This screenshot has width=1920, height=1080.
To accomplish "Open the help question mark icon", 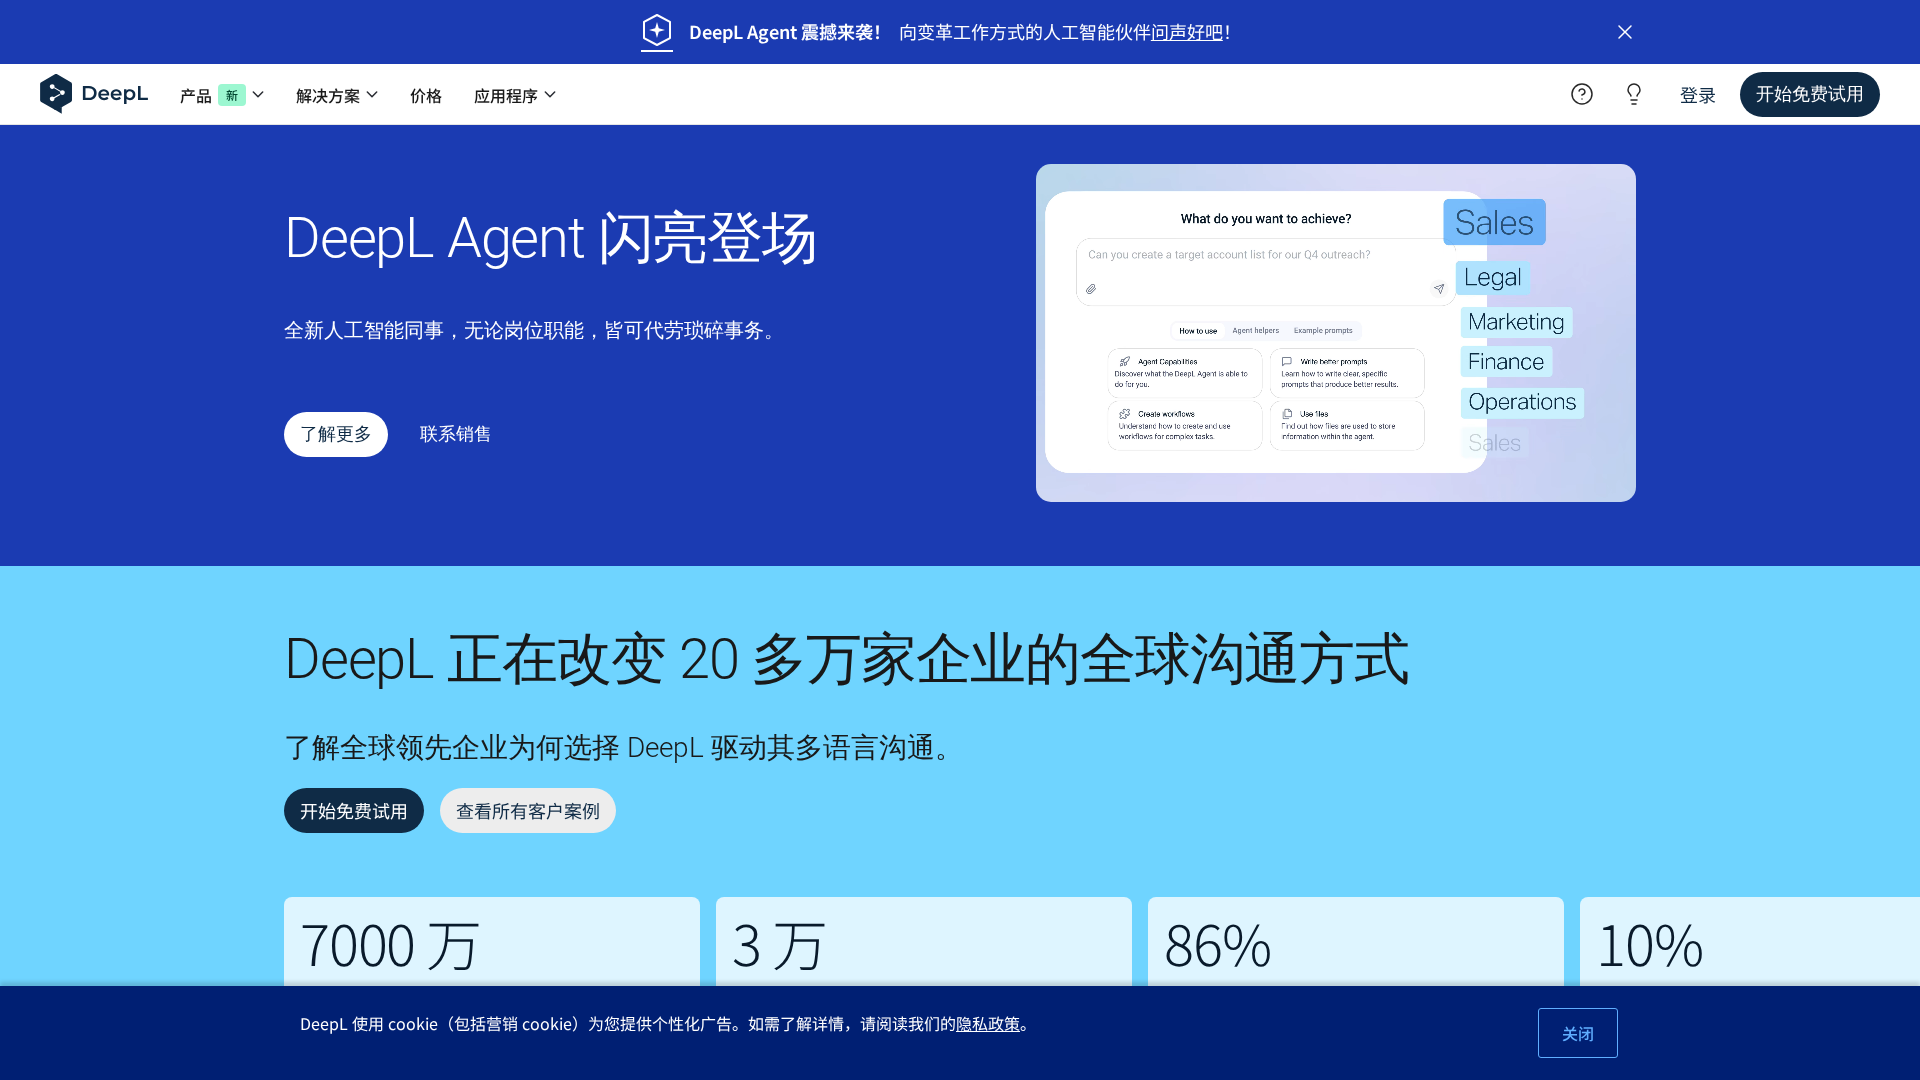I will (x=1581, y=94).
